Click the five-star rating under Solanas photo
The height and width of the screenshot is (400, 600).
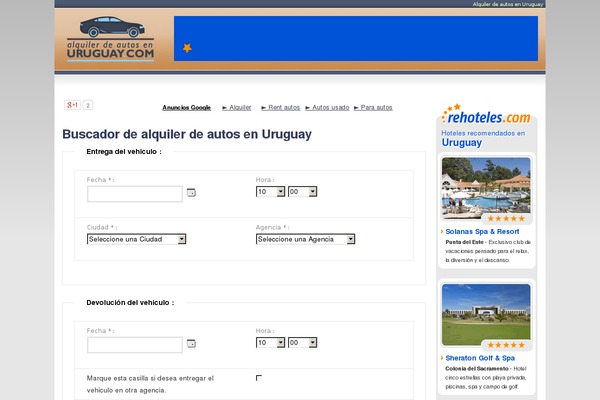(x=506, y=219)
